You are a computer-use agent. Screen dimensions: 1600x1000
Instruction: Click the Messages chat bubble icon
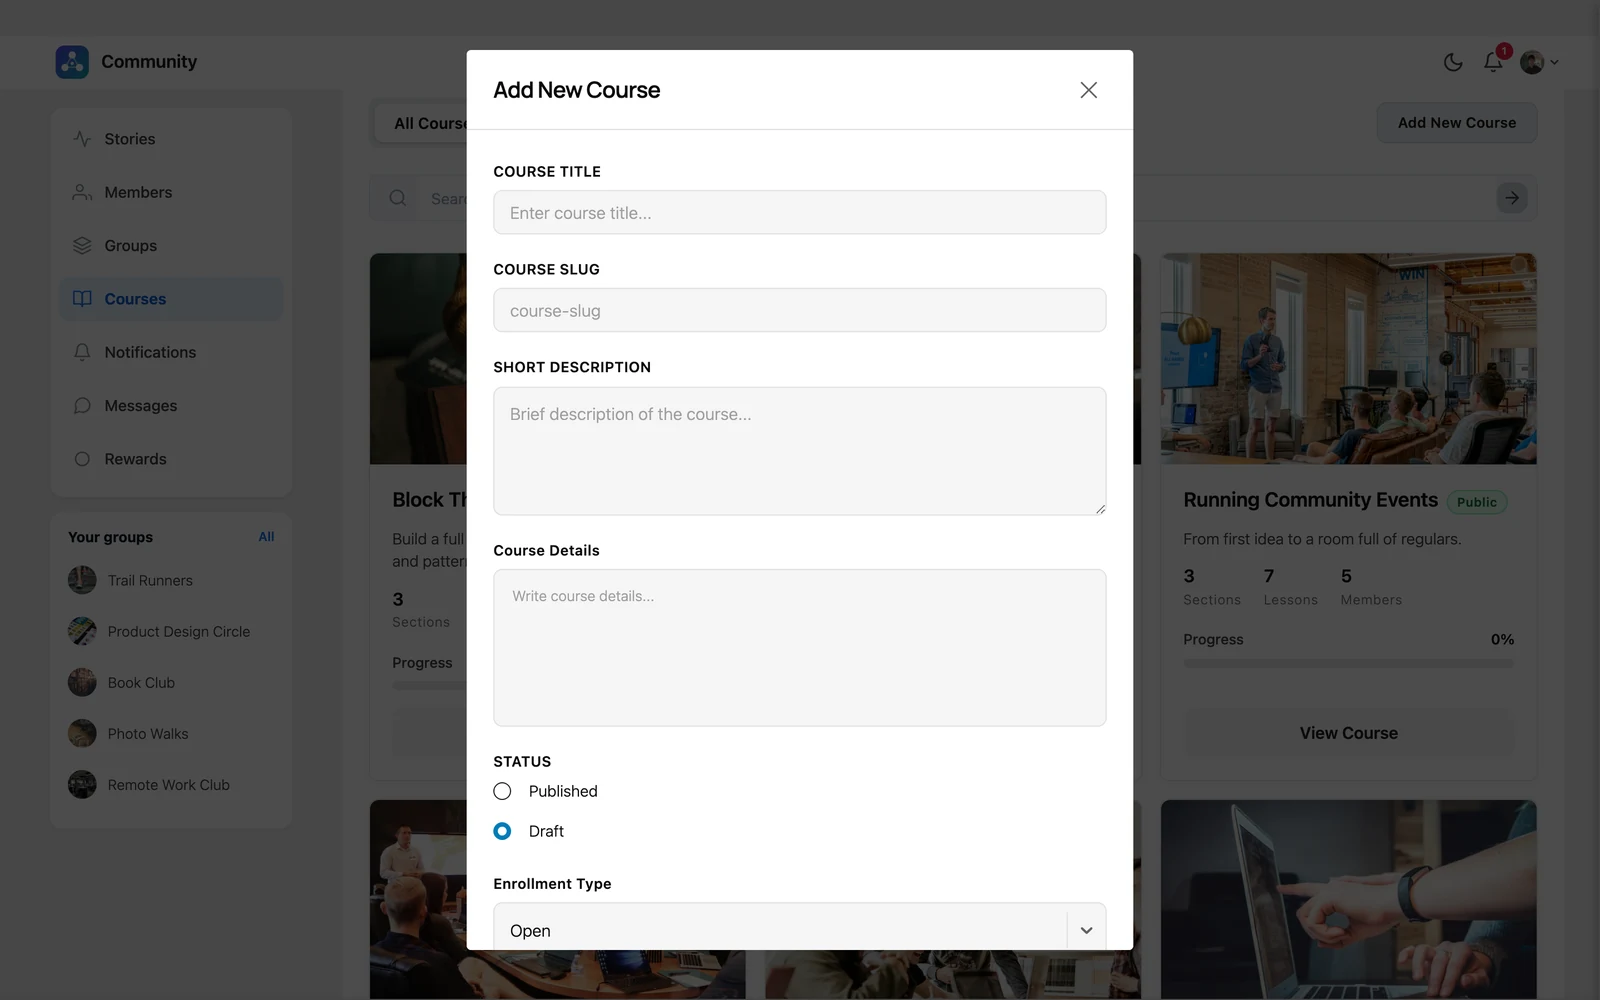(82, 406)
